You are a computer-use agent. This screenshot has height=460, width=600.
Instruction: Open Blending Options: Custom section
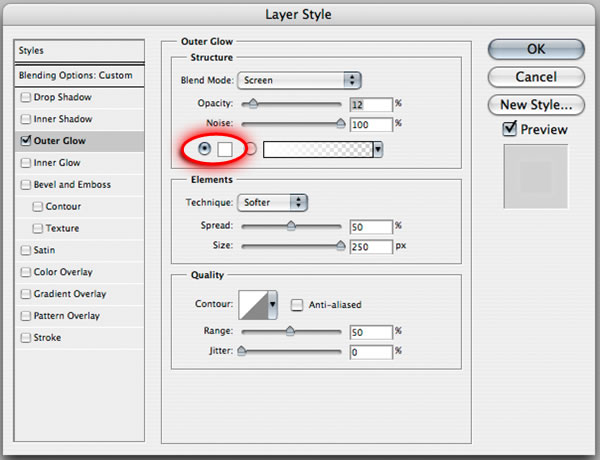tap(75, 75)
